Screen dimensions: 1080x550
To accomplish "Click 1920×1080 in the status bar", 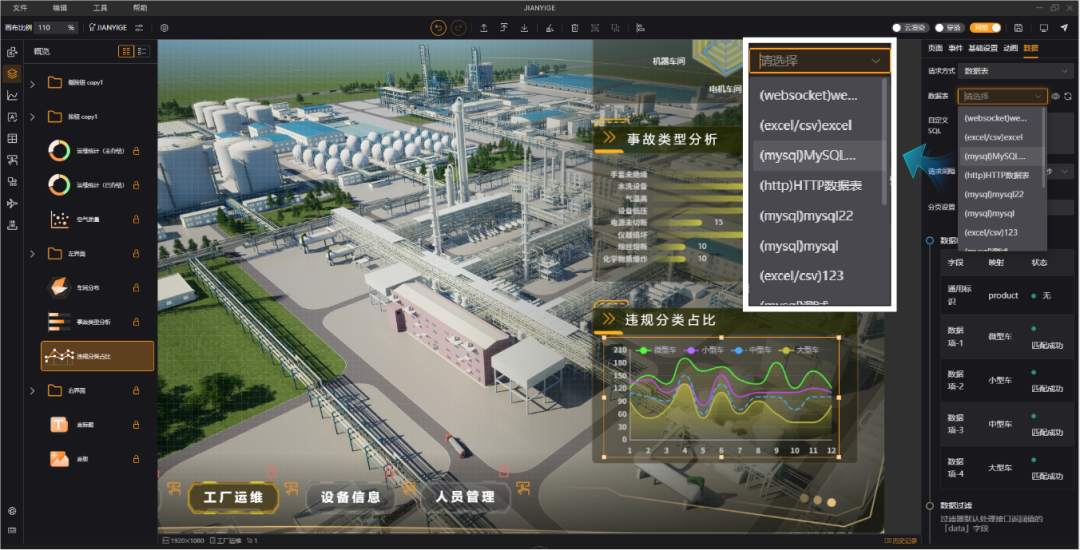I will coord(183,541).
